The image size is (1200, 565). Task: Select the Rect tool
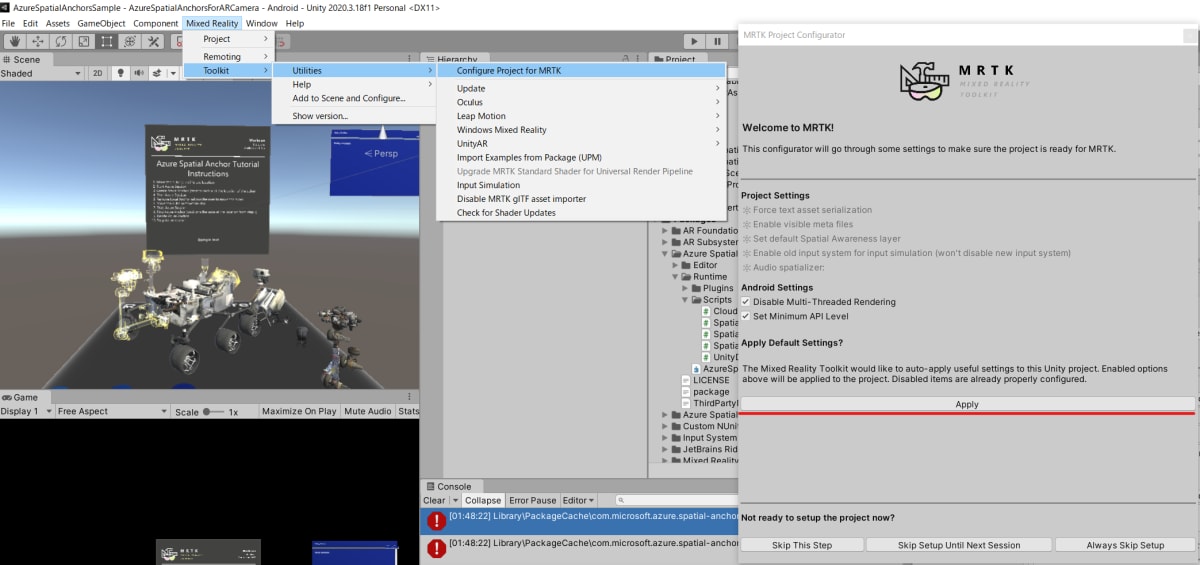(107, 41)
